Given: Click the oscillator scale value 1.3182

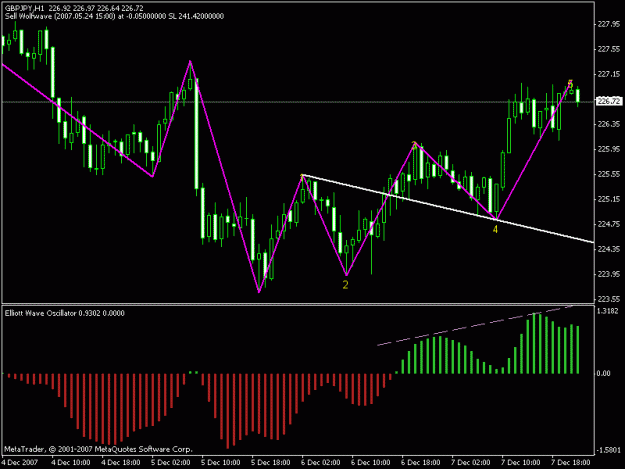Looking at the screenshot, I should pos(607,311).
